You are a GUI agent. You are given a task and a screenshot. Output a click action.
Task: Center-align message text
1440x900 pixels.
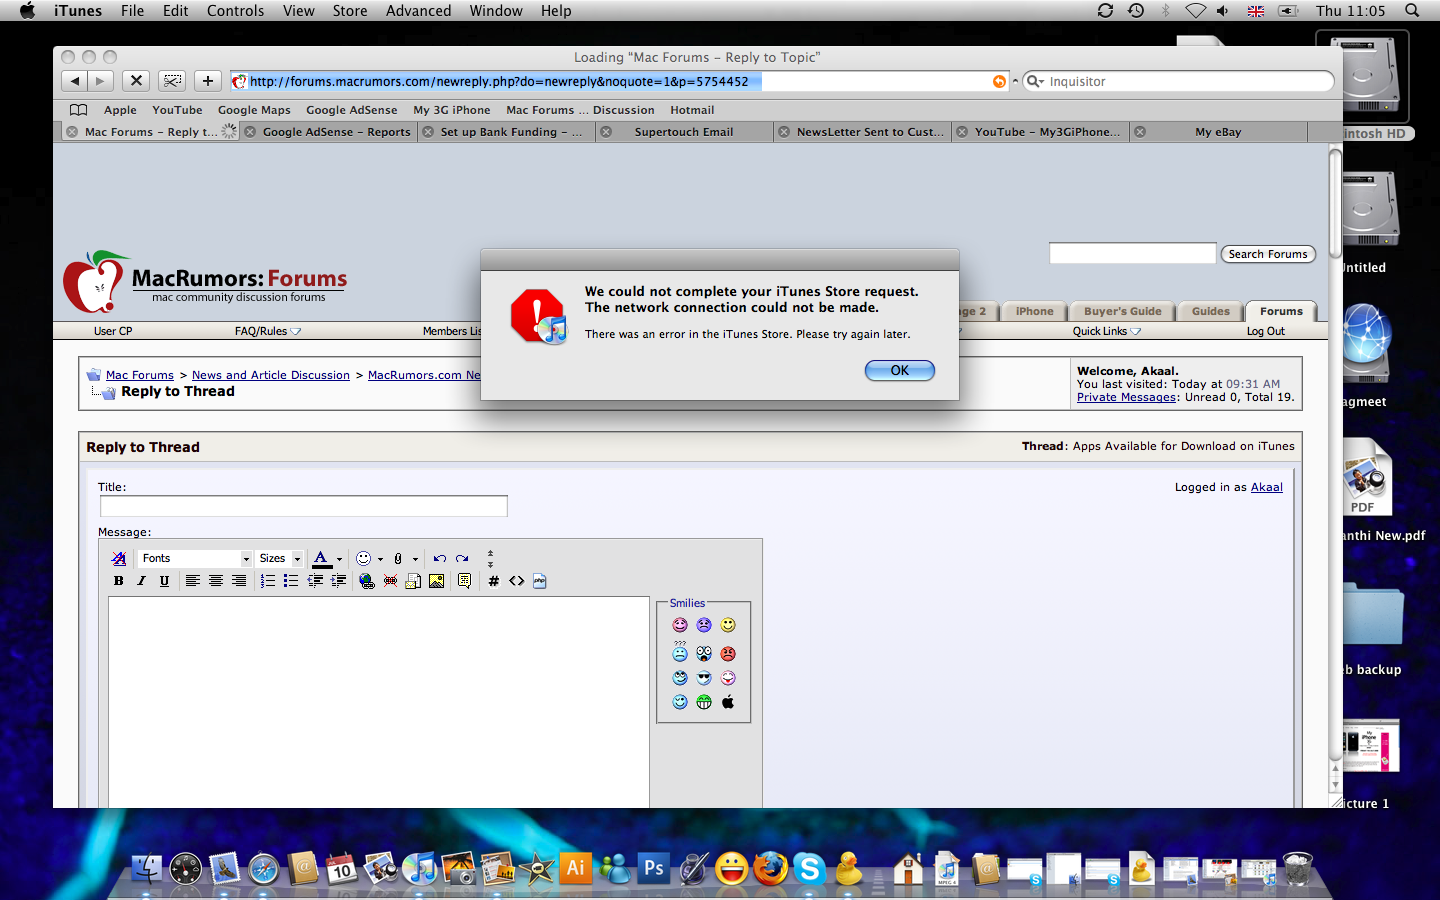pos(215,581)
